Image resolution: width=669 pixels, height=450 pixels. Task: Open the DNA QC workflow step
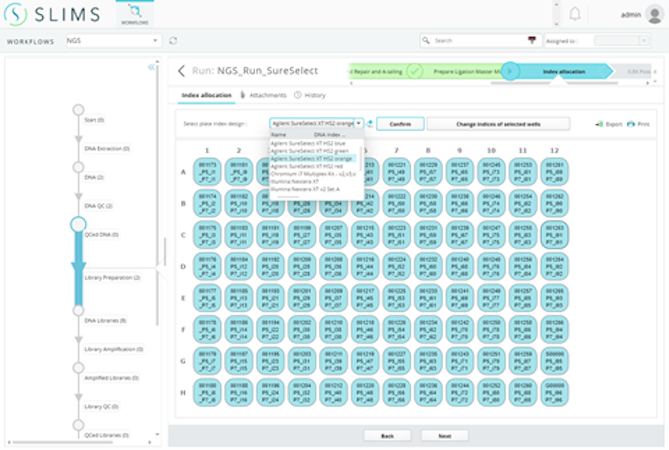98,206
